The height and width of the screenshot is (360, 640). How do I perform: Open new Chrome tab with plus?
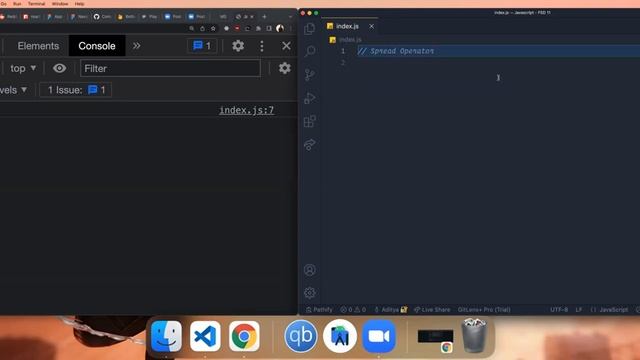tap(264, 17)
